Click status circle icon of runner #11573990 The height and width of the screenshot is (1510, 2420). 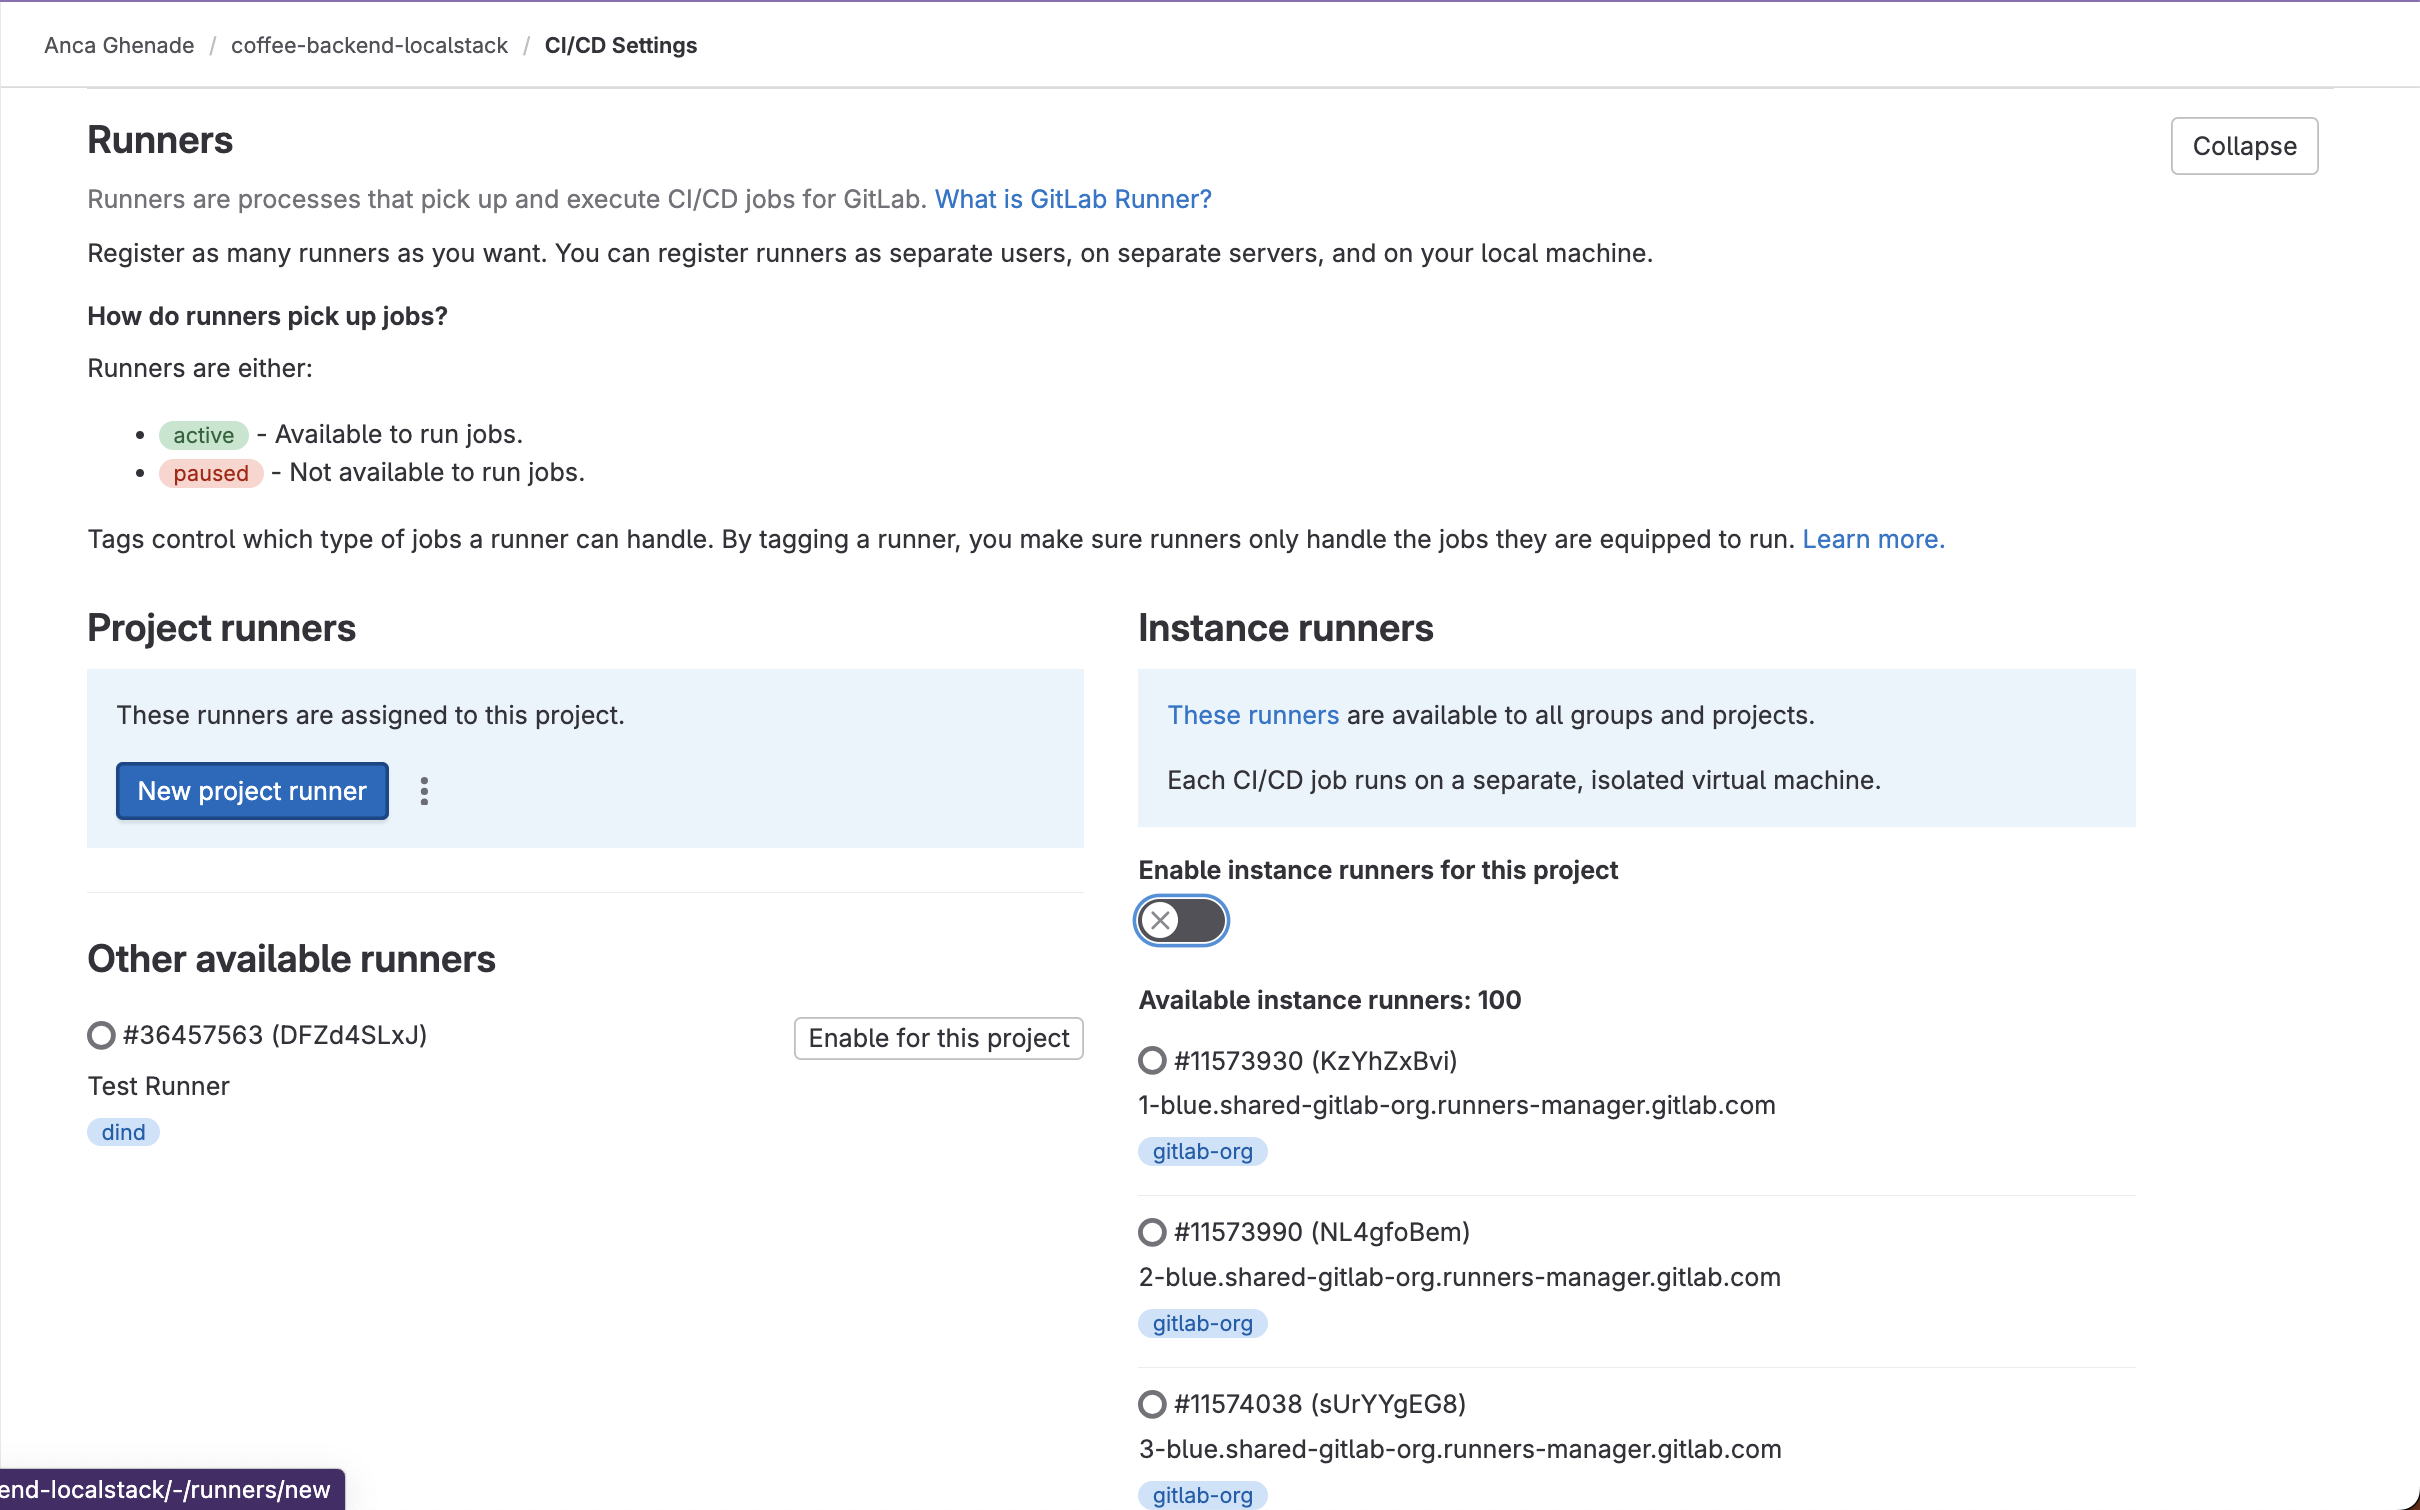coord(1152,1232)
